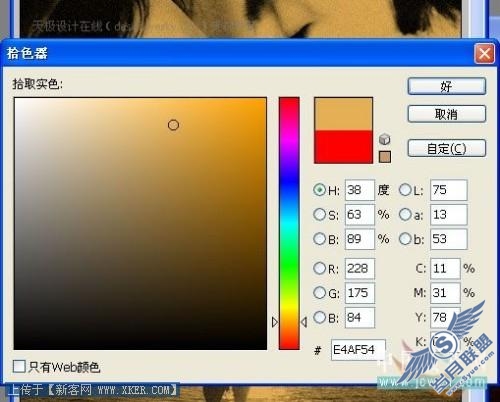Screen dimensions: 500x402
Task: Select the S saturation radio button
Action: (319, 214)
